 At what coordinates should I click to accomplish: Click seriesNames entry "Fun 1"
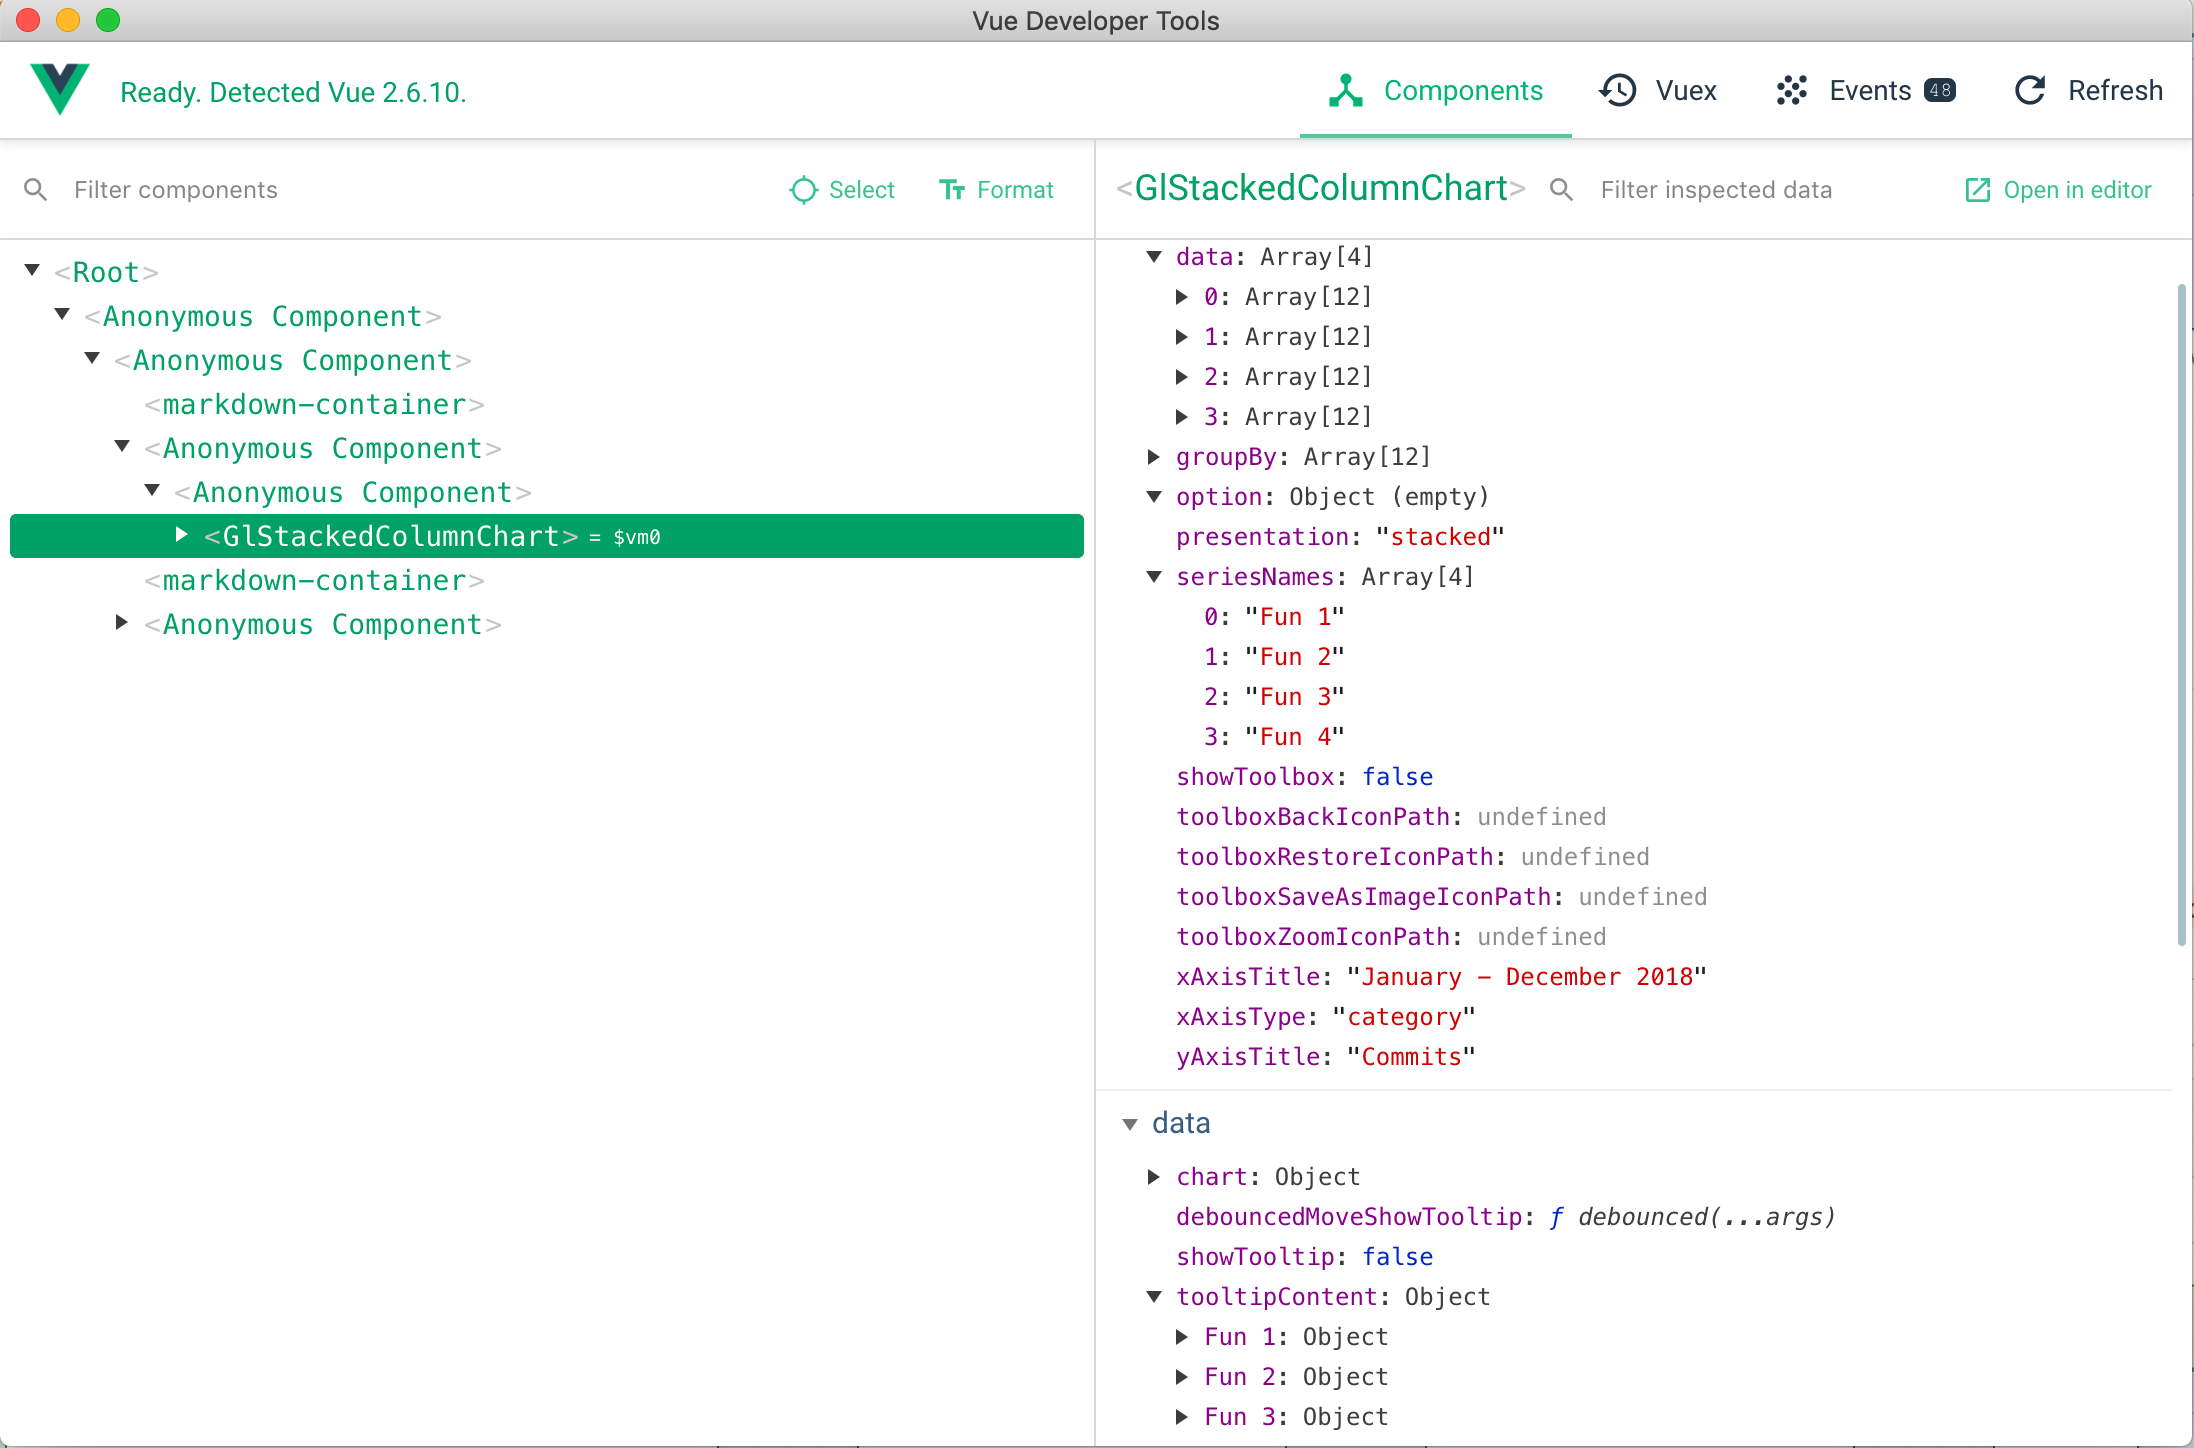tap(1295, 617)
